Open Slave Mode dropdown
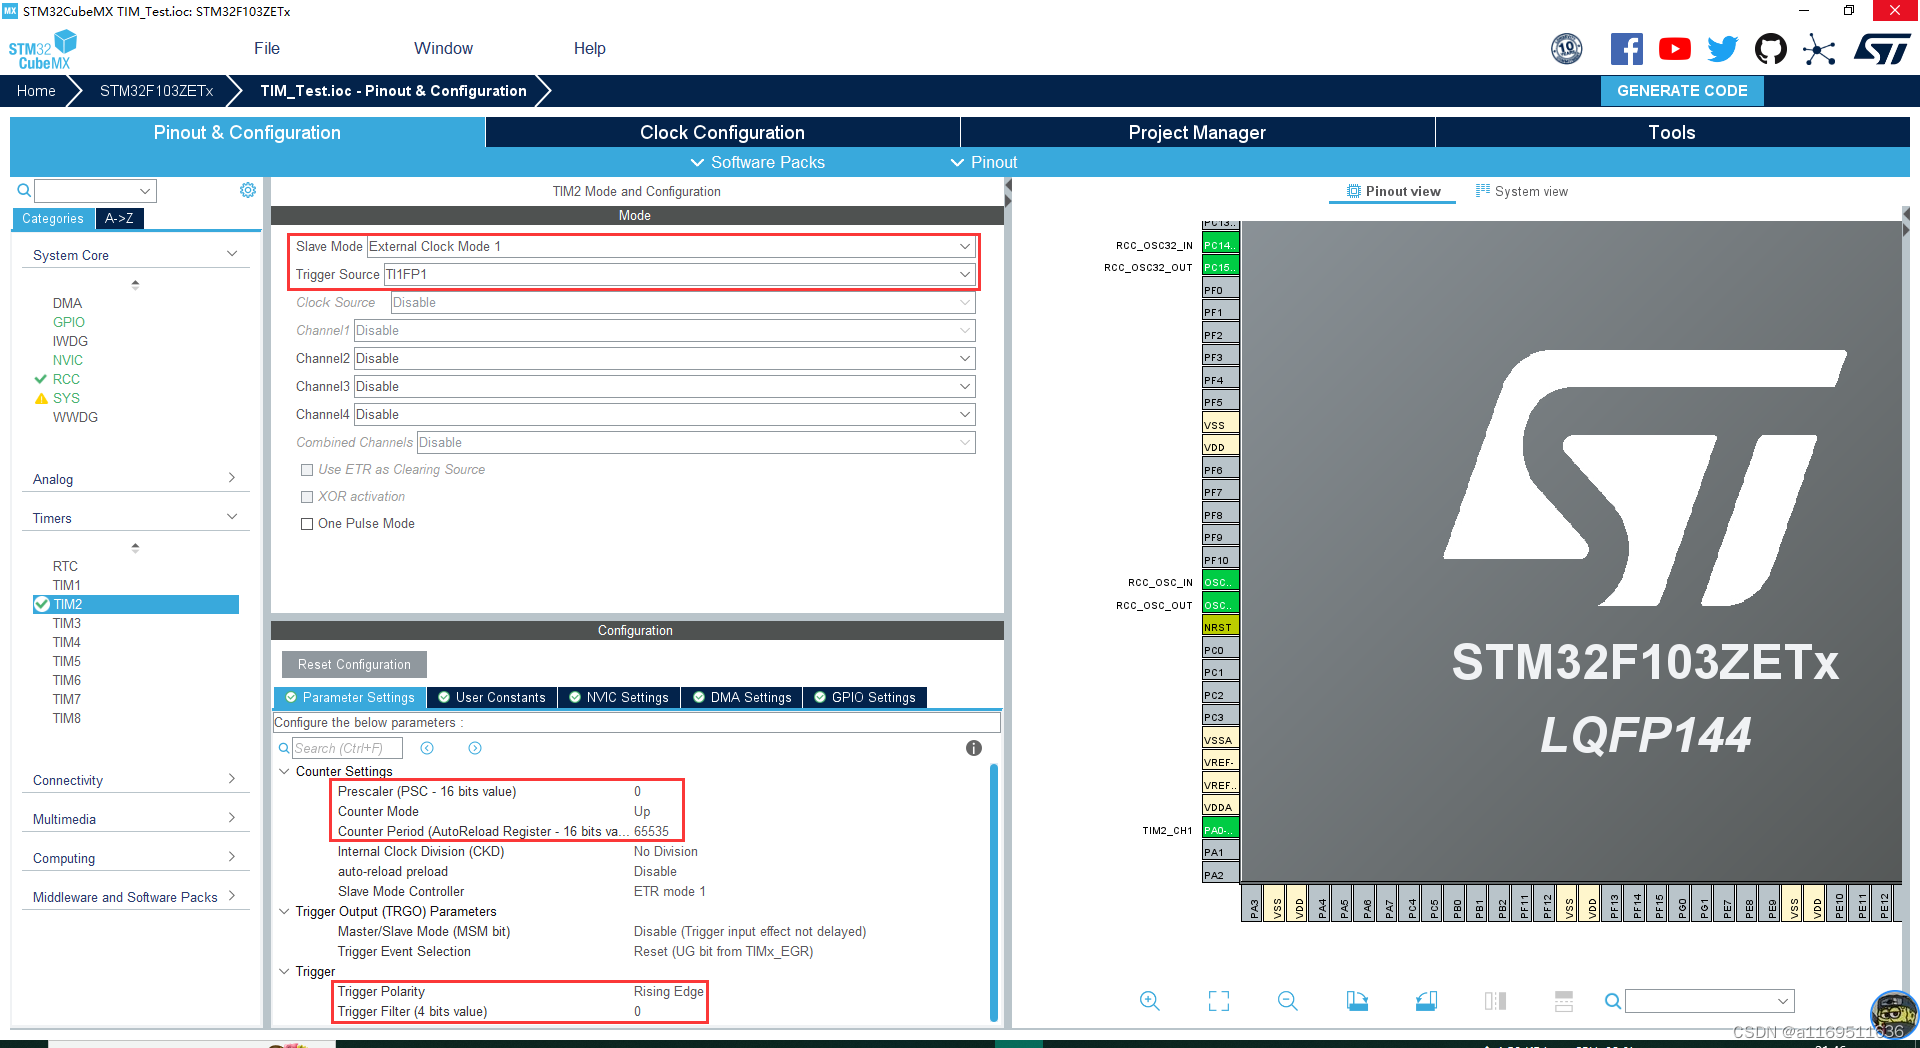The image size is (1920, 1048). (x=671, y=246)
